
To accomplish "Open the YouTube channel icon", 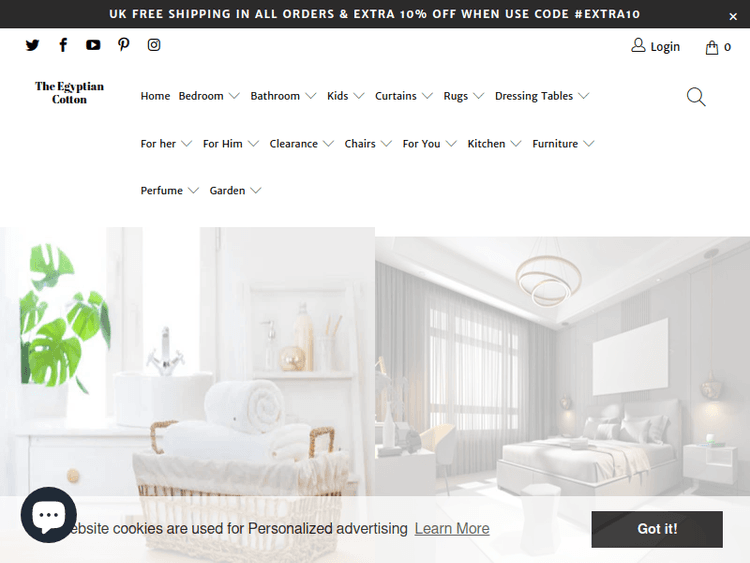I will [x=93, y=45].
